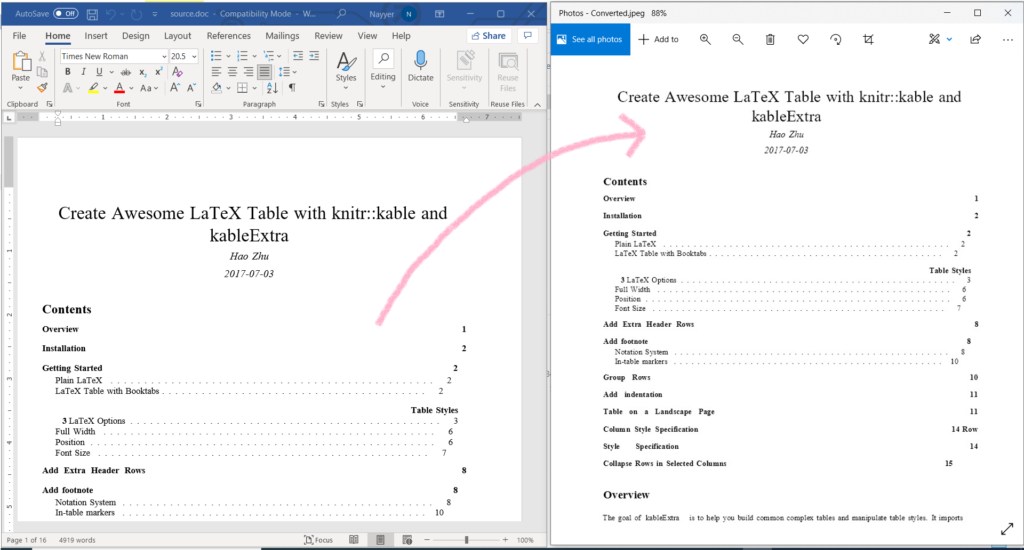Screen dimensions: 1024x550
Task: Open the Share icon in Photos toolbar
Action: (975, 39)
